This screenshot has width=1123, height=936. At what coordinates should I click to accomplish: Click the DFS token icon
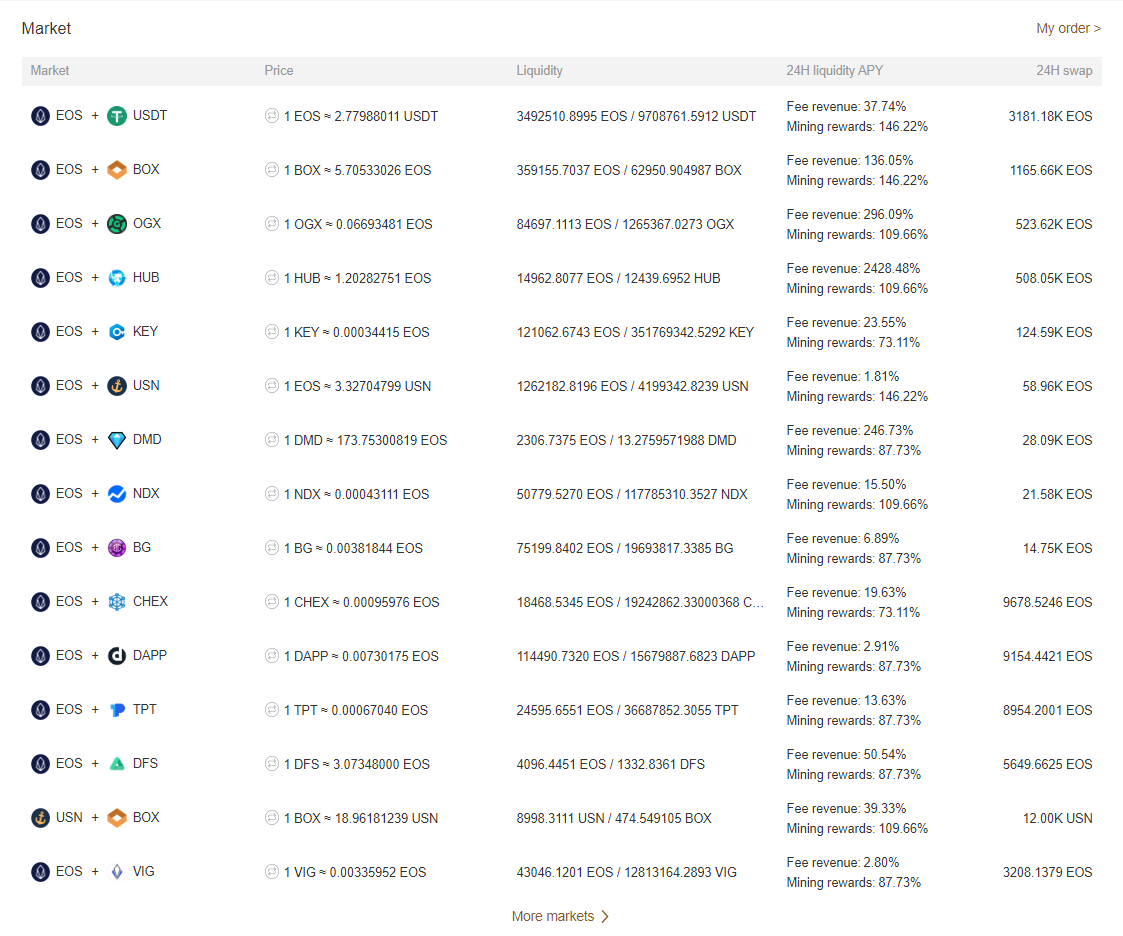[117, 764]
